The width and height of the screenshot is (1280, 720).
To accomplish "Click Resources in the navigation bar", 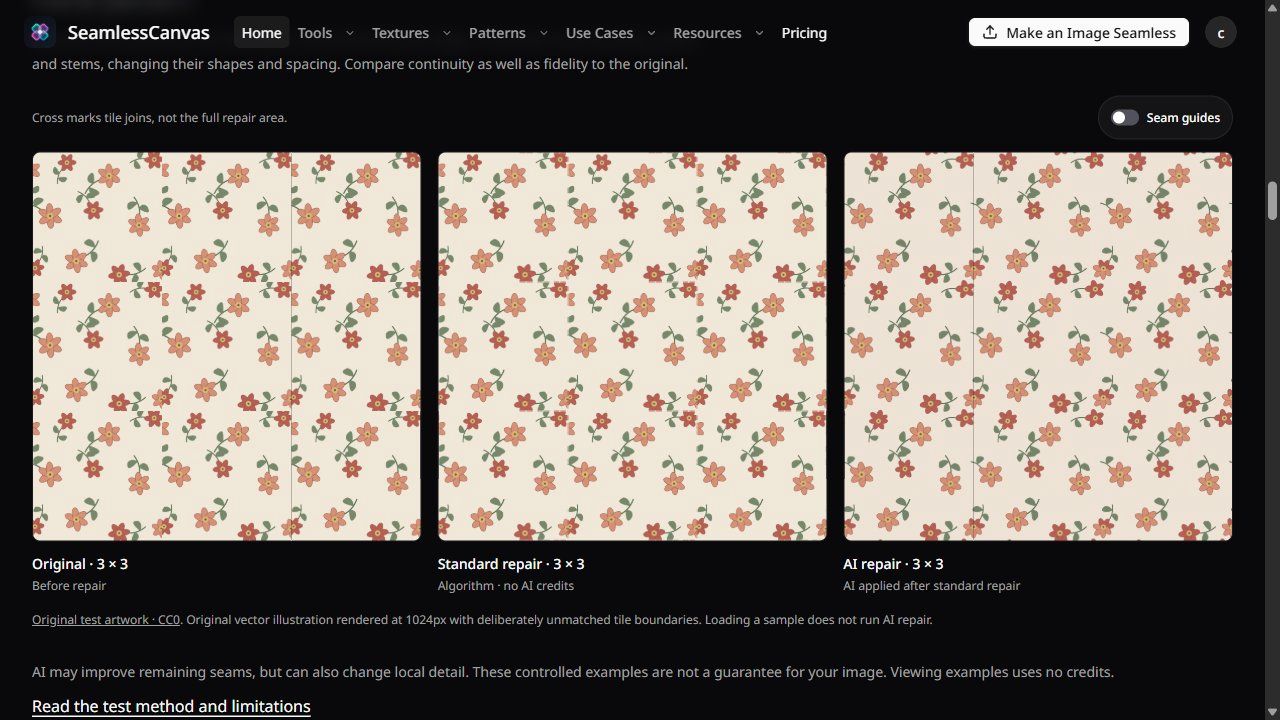I will 707,32.
